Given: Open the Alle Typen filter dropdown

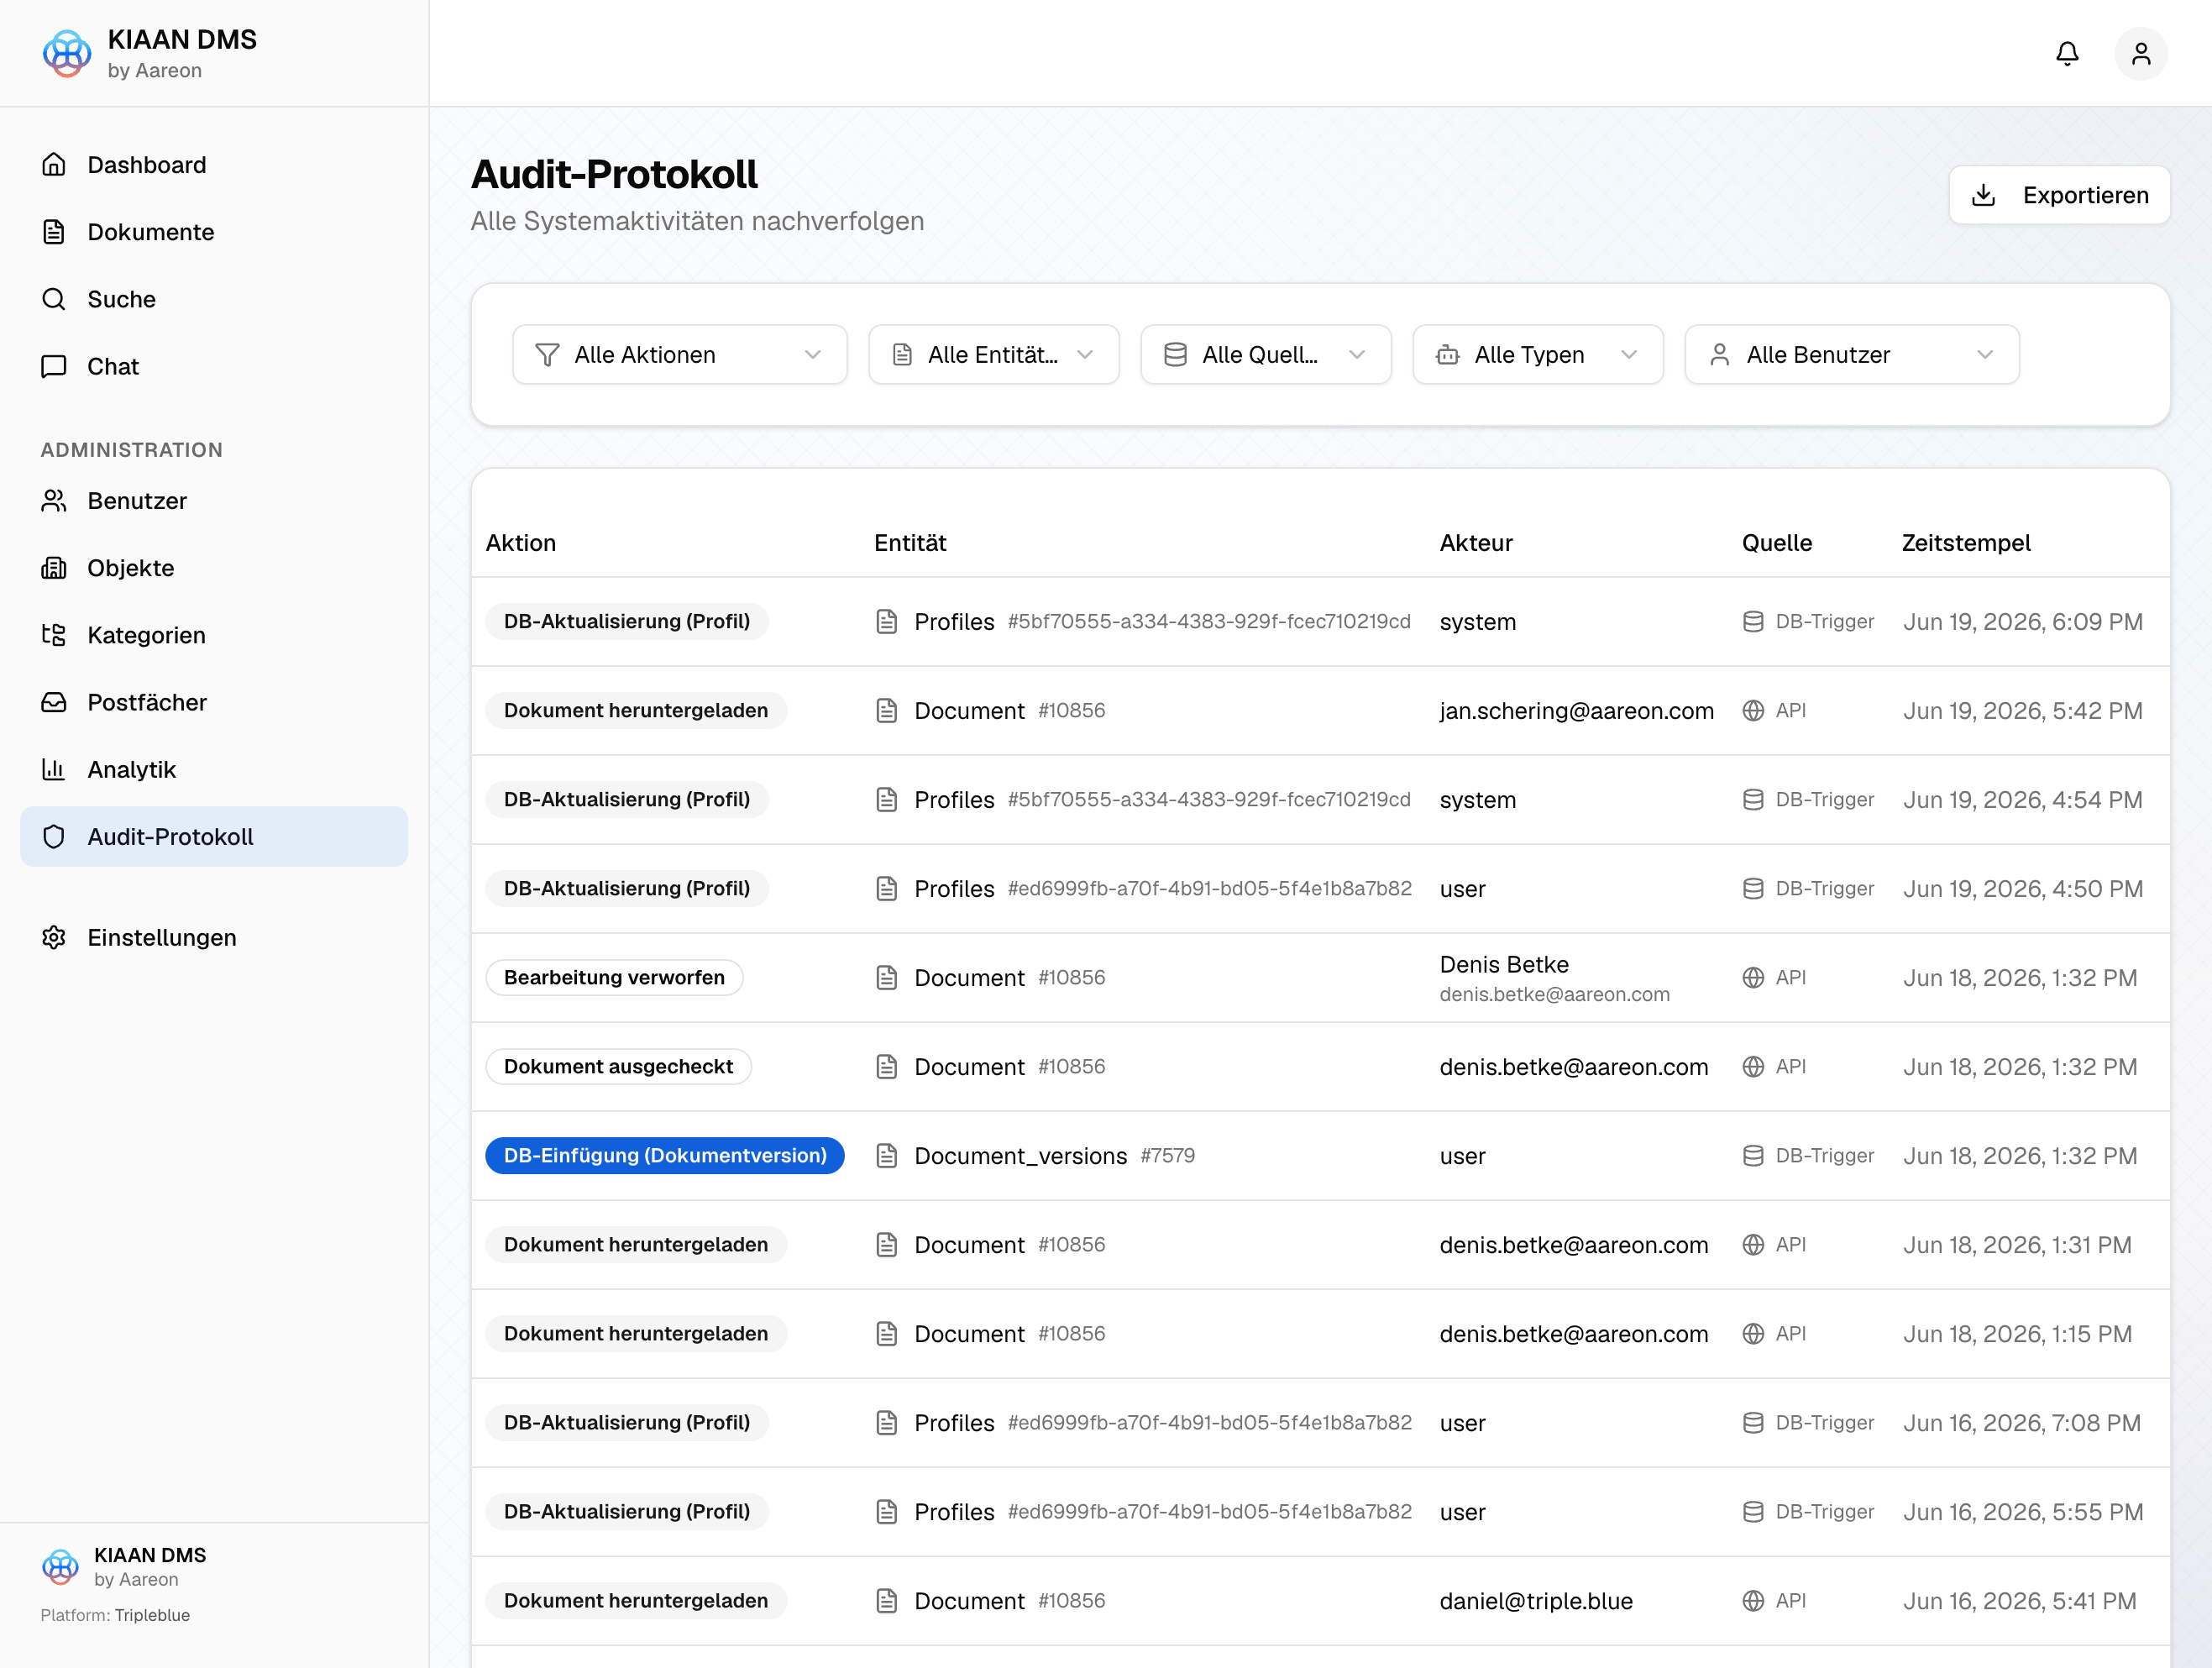Looking at the screenshot, I should 1538,355.
